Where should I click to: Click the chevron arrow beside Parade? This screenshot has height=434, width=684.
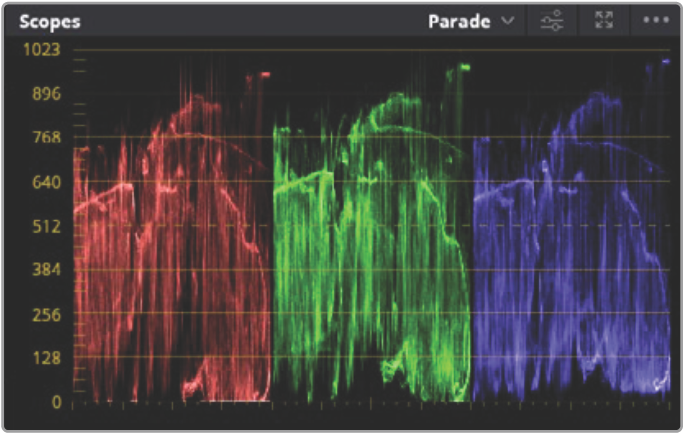508,21
